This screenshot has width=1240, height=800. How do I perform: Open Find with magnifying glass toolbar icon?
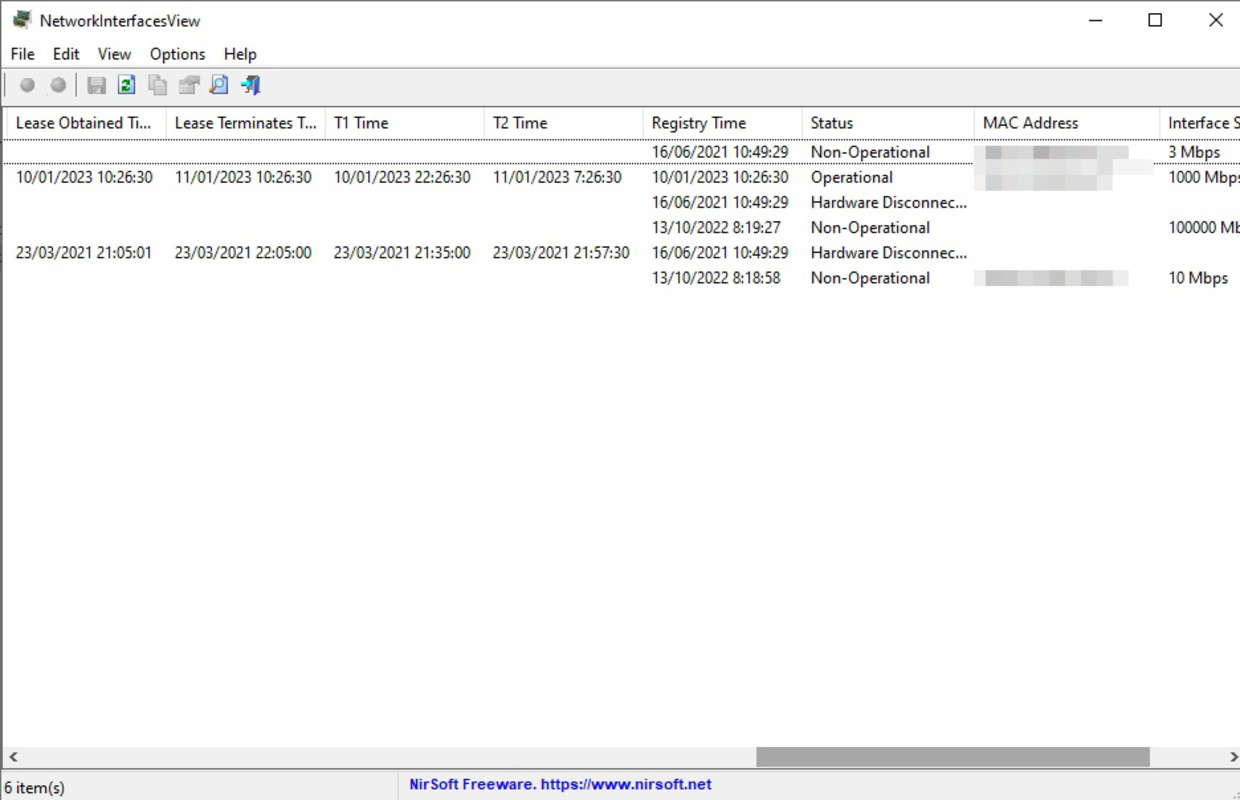coord(219,86)
